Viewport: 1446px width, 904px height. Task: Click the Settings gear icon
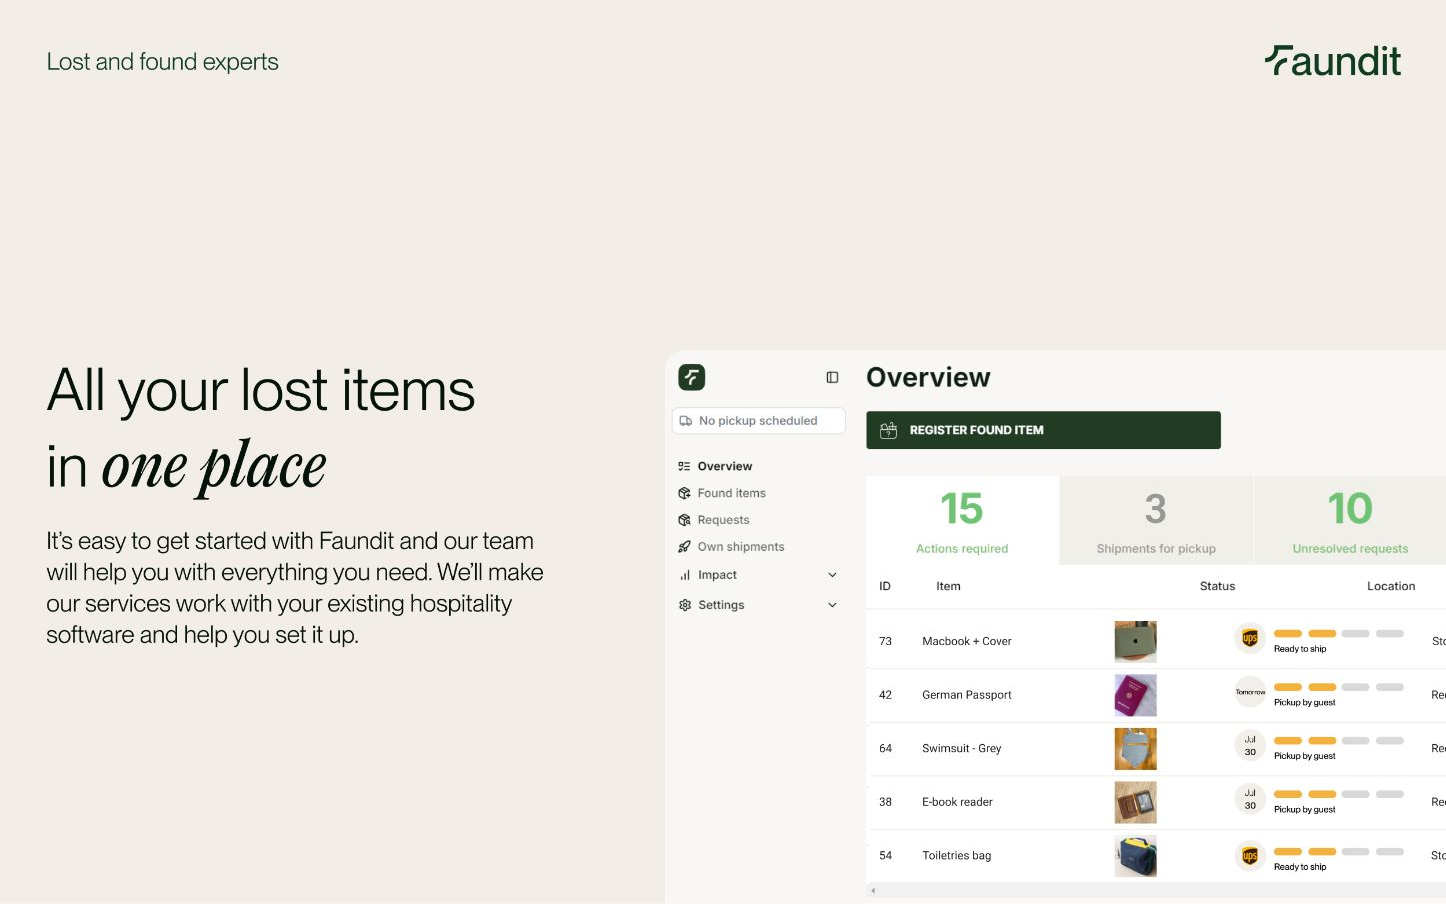(685, 605)
